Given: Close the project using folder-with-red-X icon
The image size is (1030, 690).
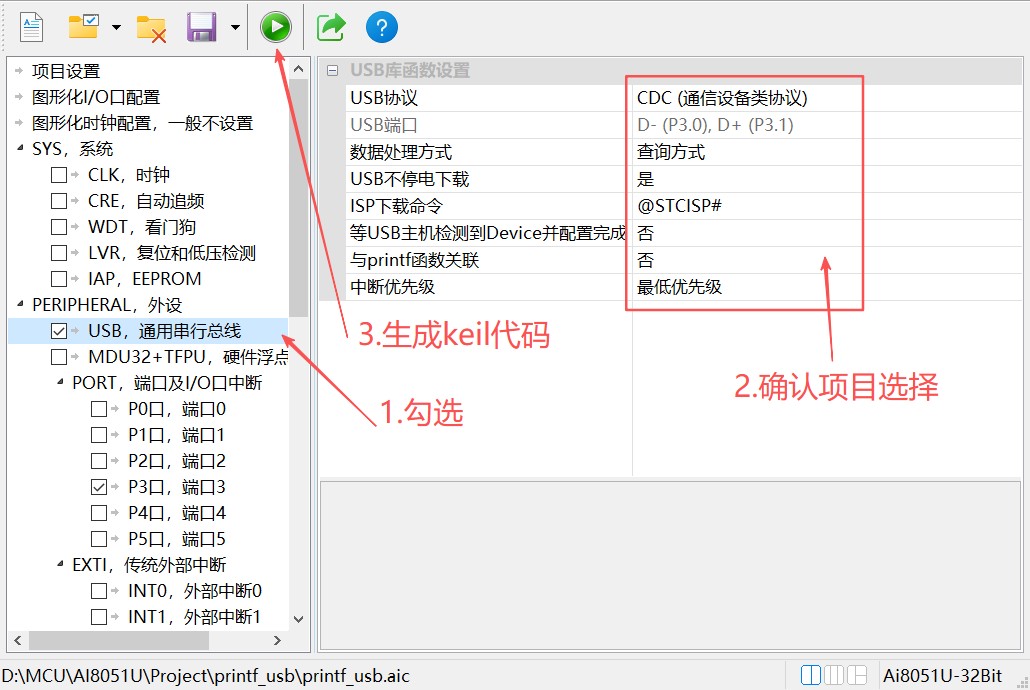Looking at the screenshot, I should [x=152, y=27].
